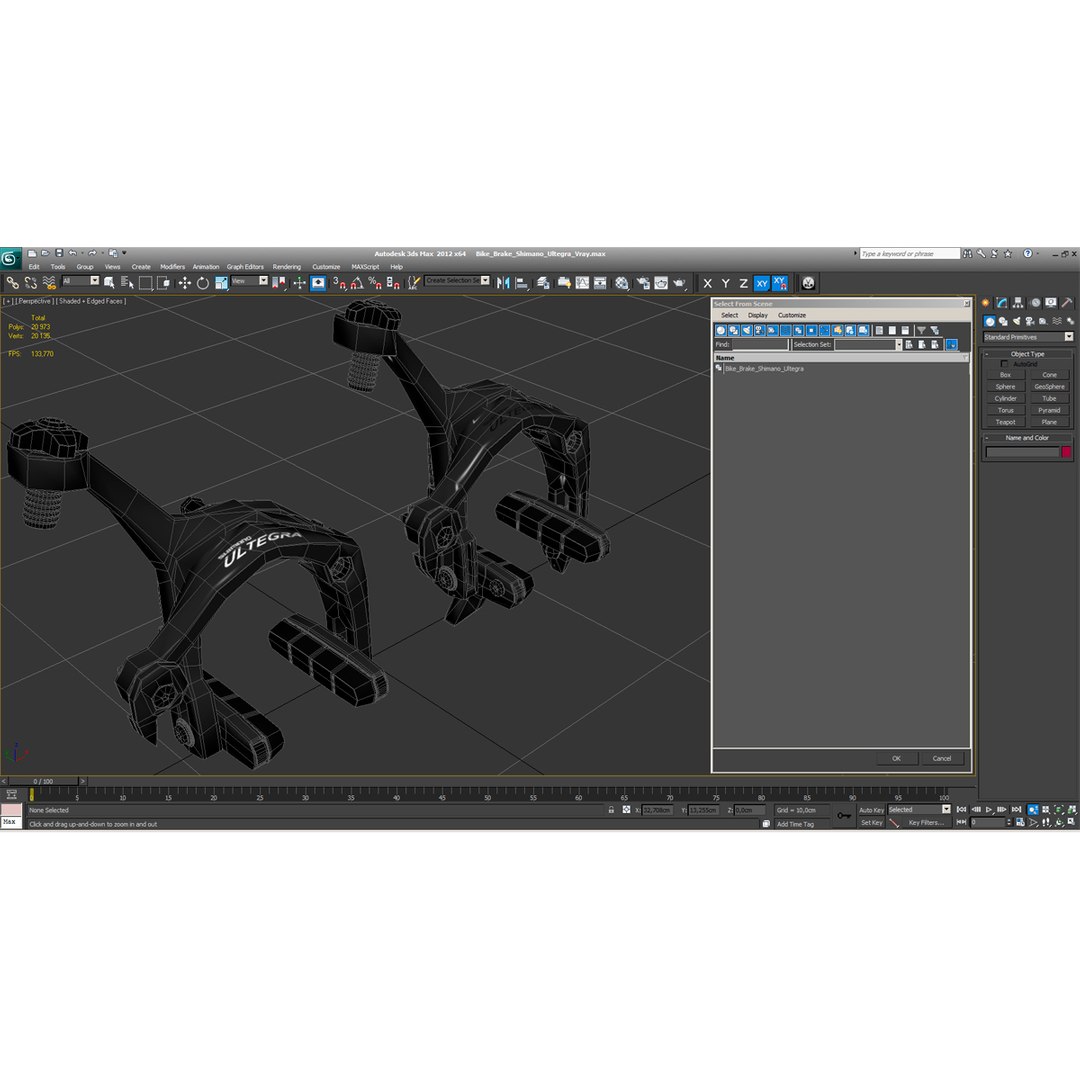Open the Modify panel tab
The width and height of the screenshot is (1080, 1080).
click(1001, 303)
